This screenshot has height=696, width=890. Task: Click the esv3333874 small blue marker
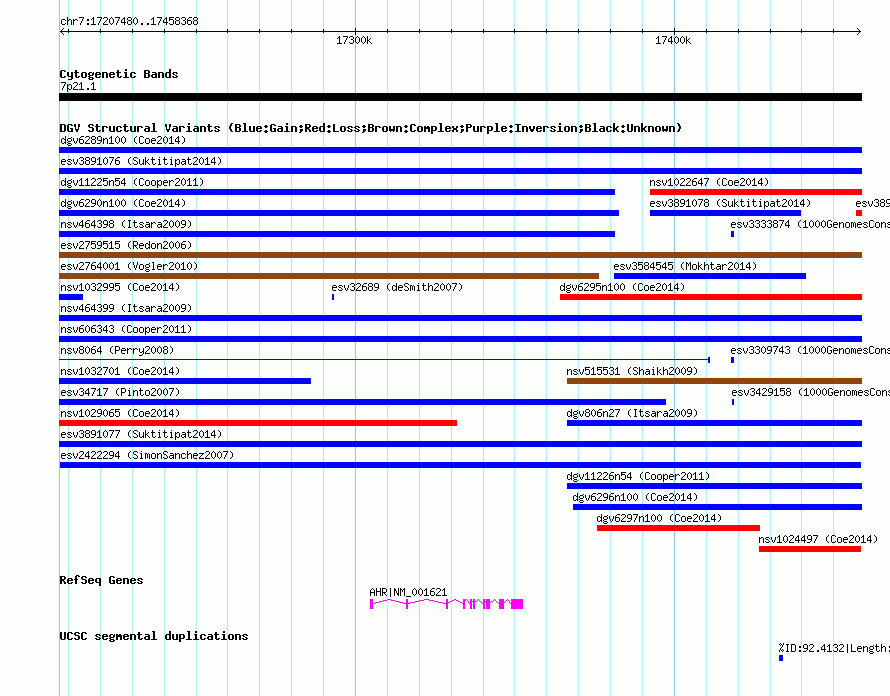point(732,234)
